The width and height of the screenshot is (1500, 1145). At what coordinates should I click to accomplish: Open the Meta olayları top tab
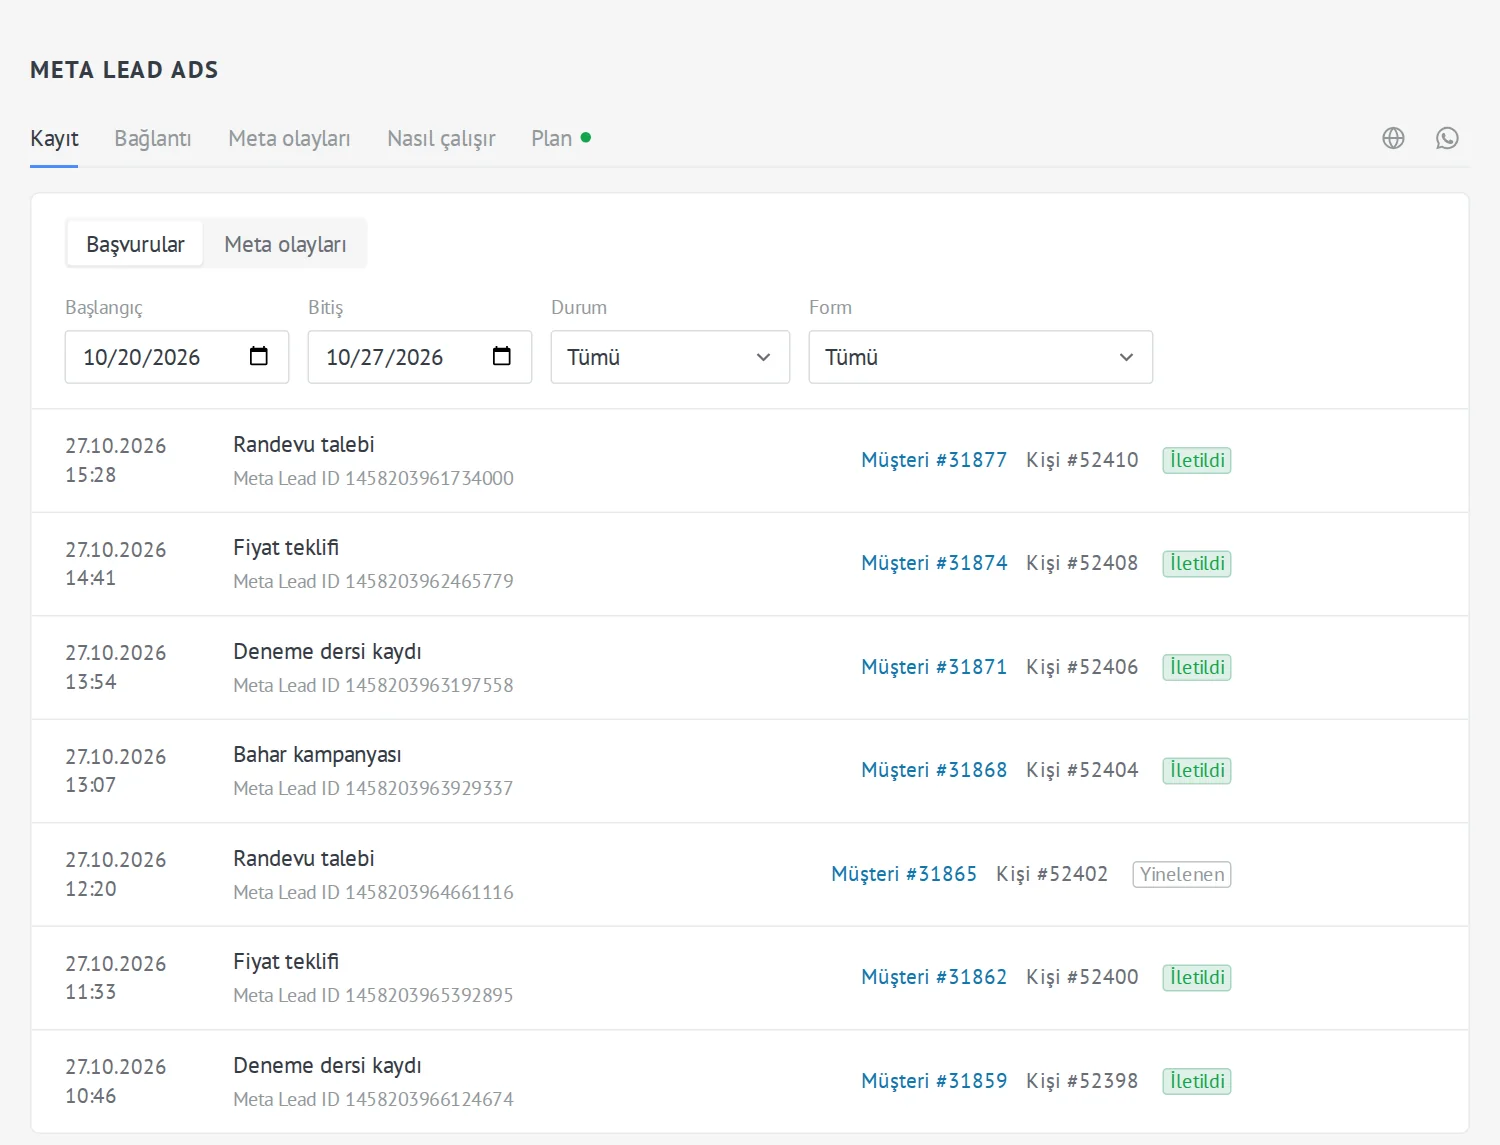289,138
